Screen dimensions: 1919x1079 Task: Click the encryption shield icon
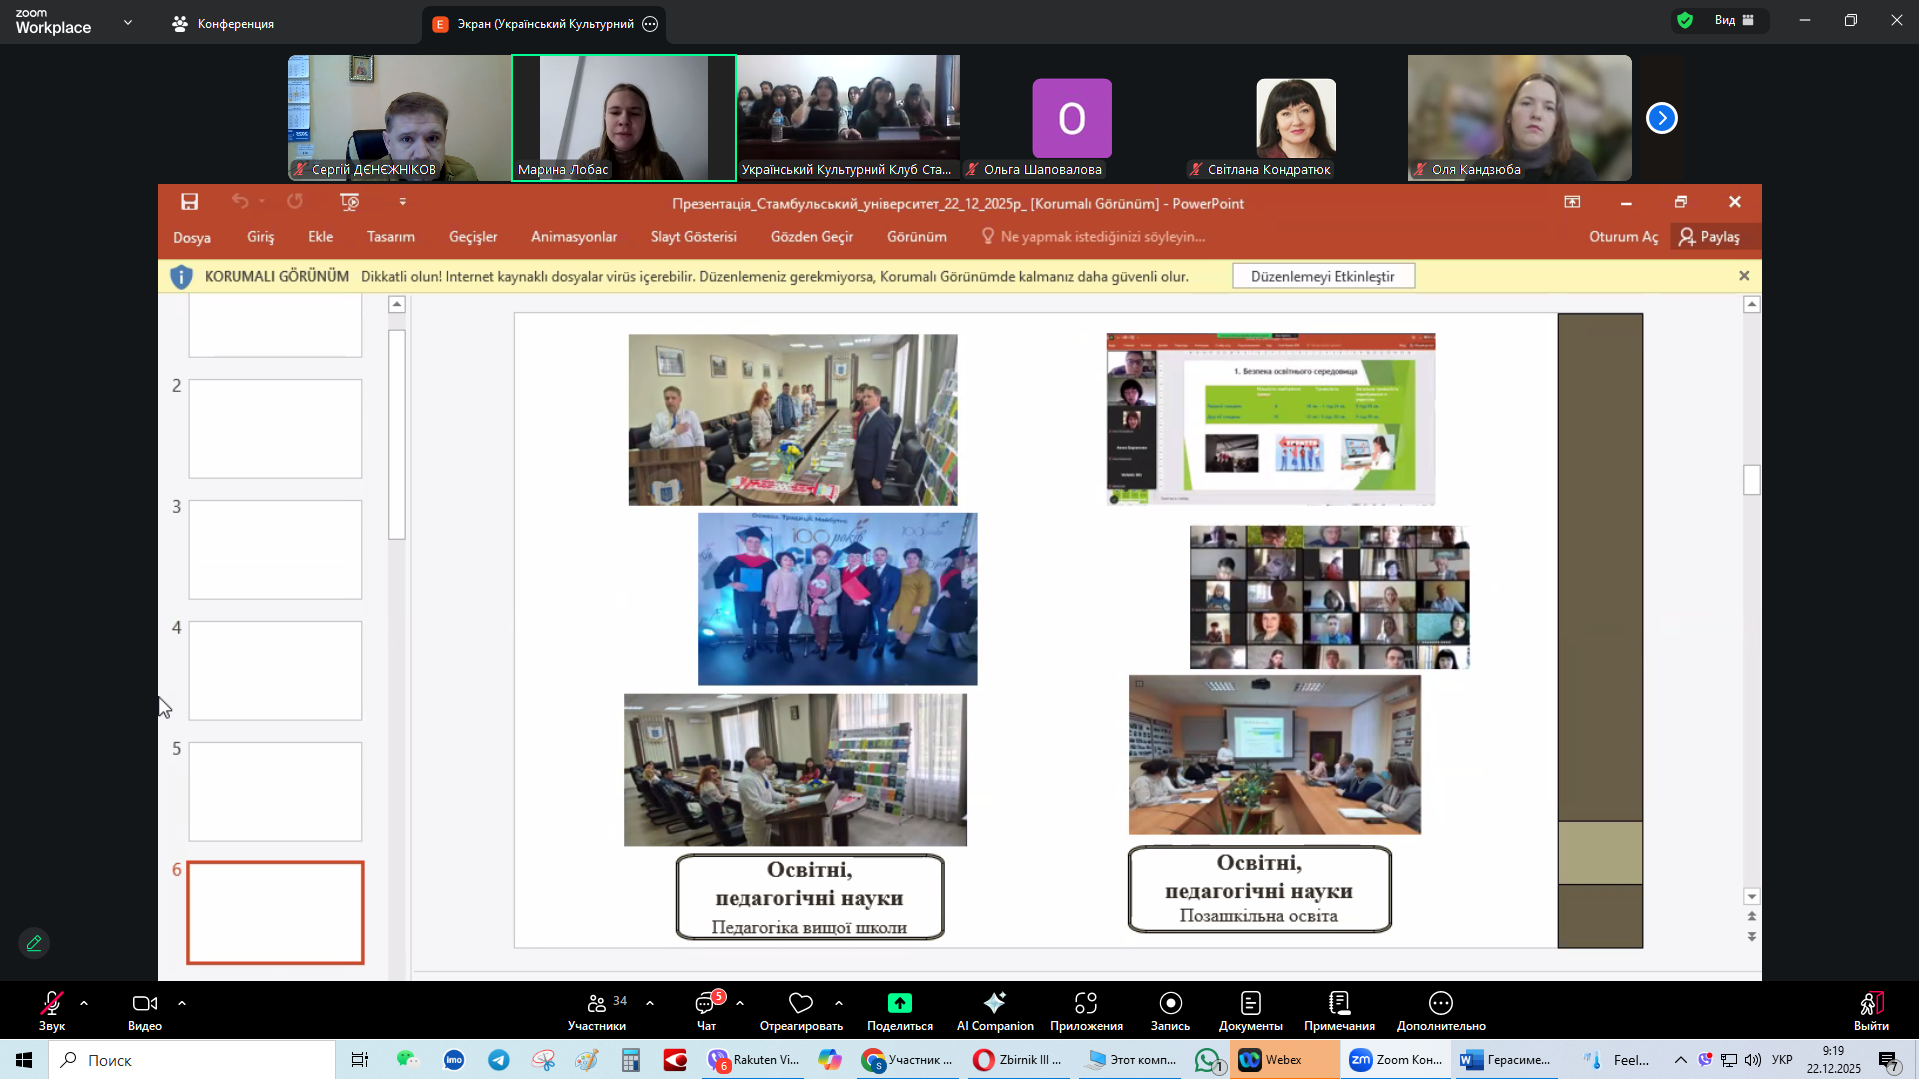coord(1685,20)
